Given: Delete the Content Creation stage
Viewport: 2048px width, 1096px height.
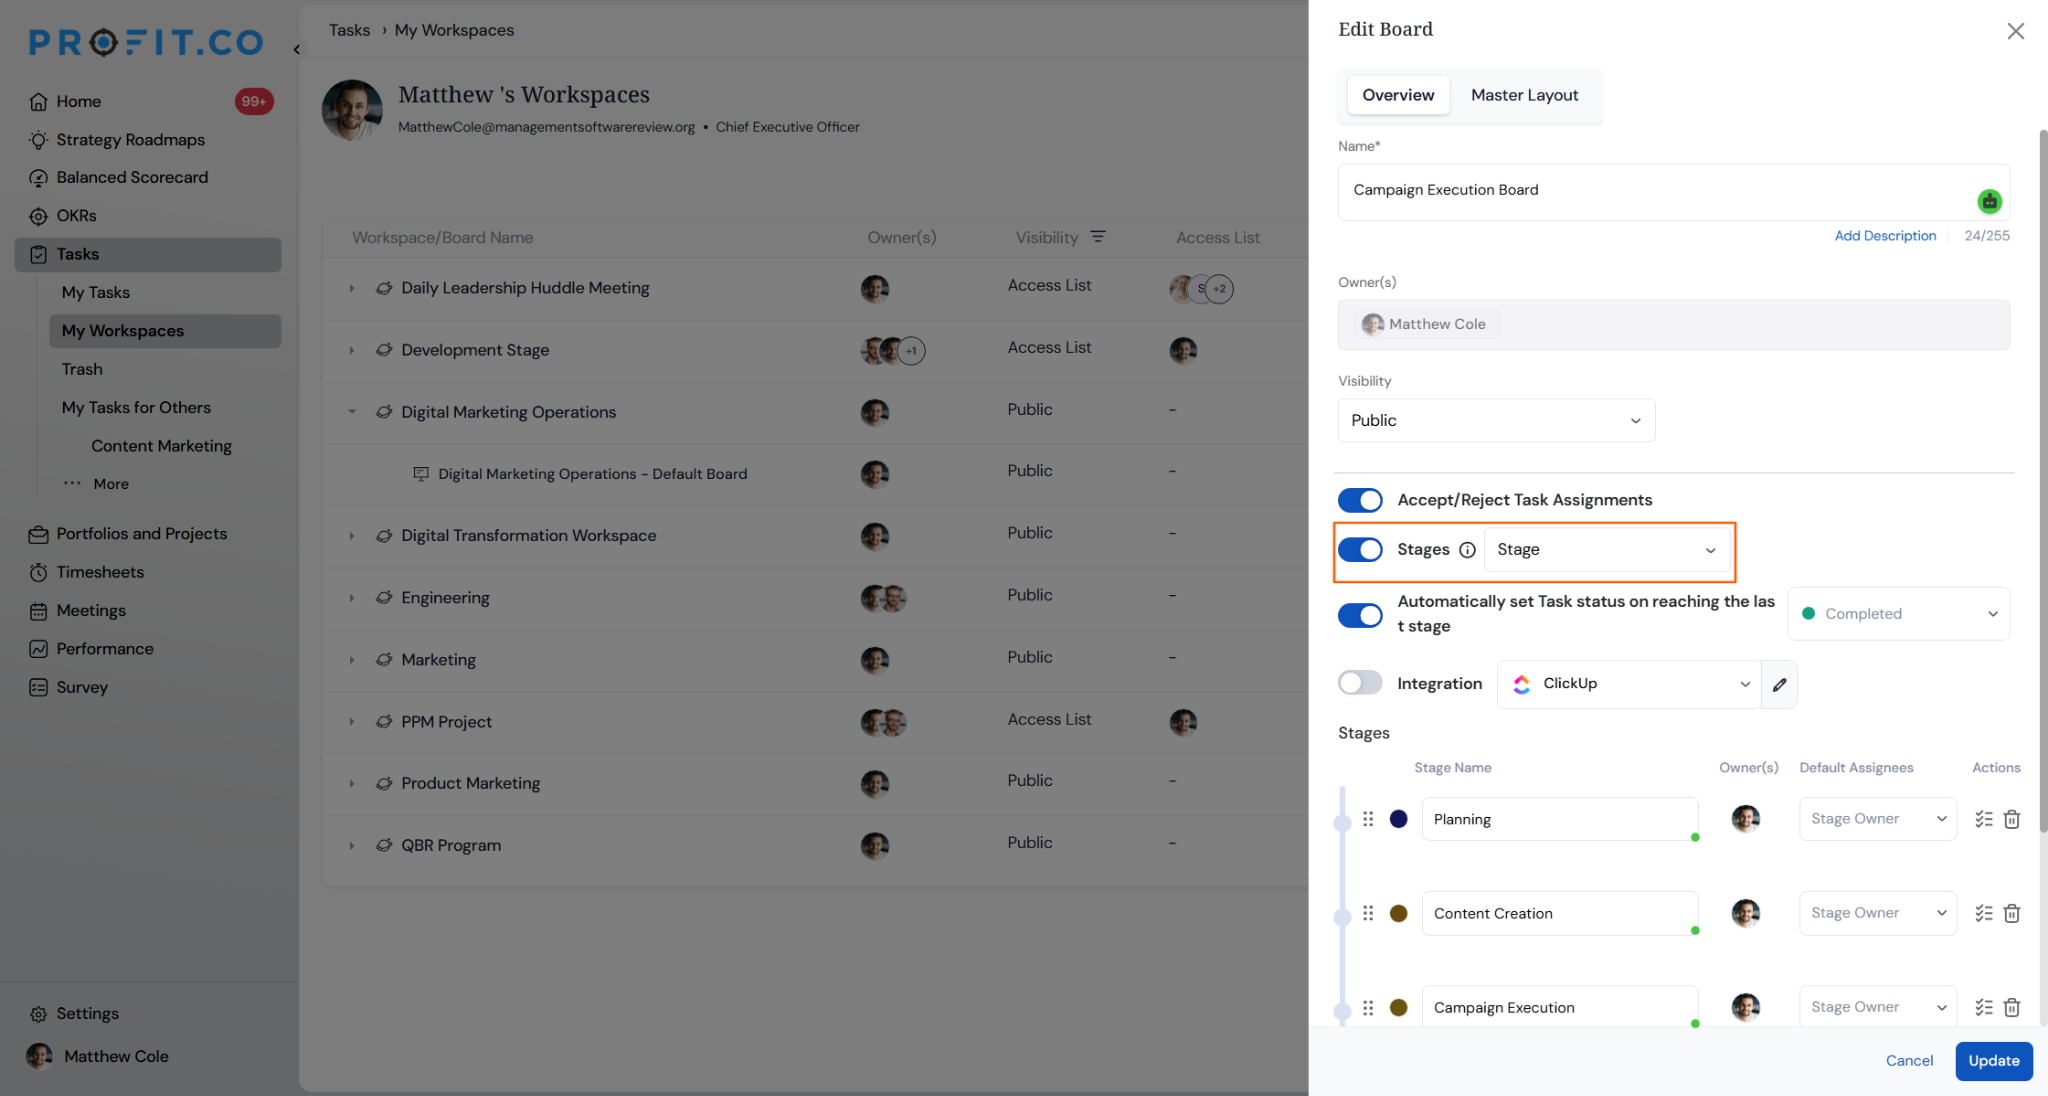Looking at the screenshot, I should [2012, 913].
